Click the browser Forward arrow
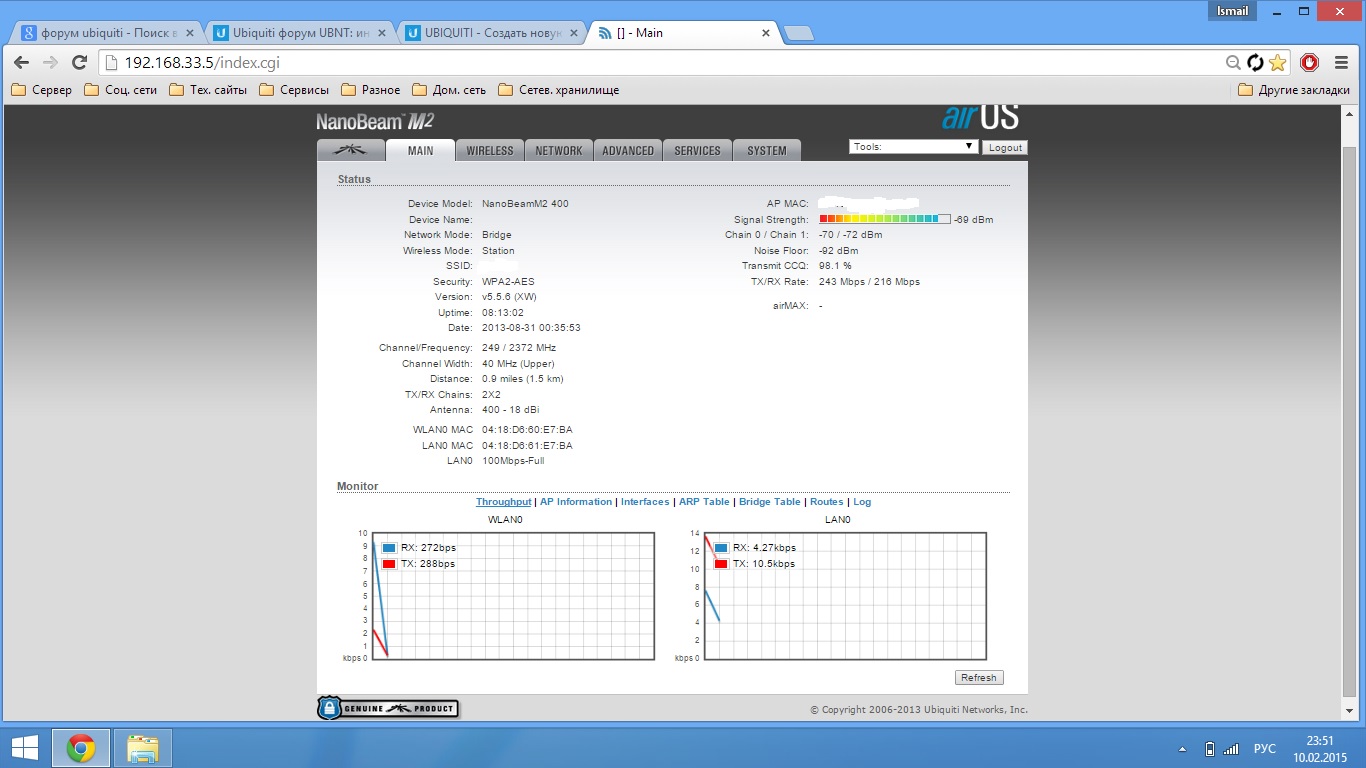The height and width of the screenshot is (768, 1366). [x=50, y=63]
